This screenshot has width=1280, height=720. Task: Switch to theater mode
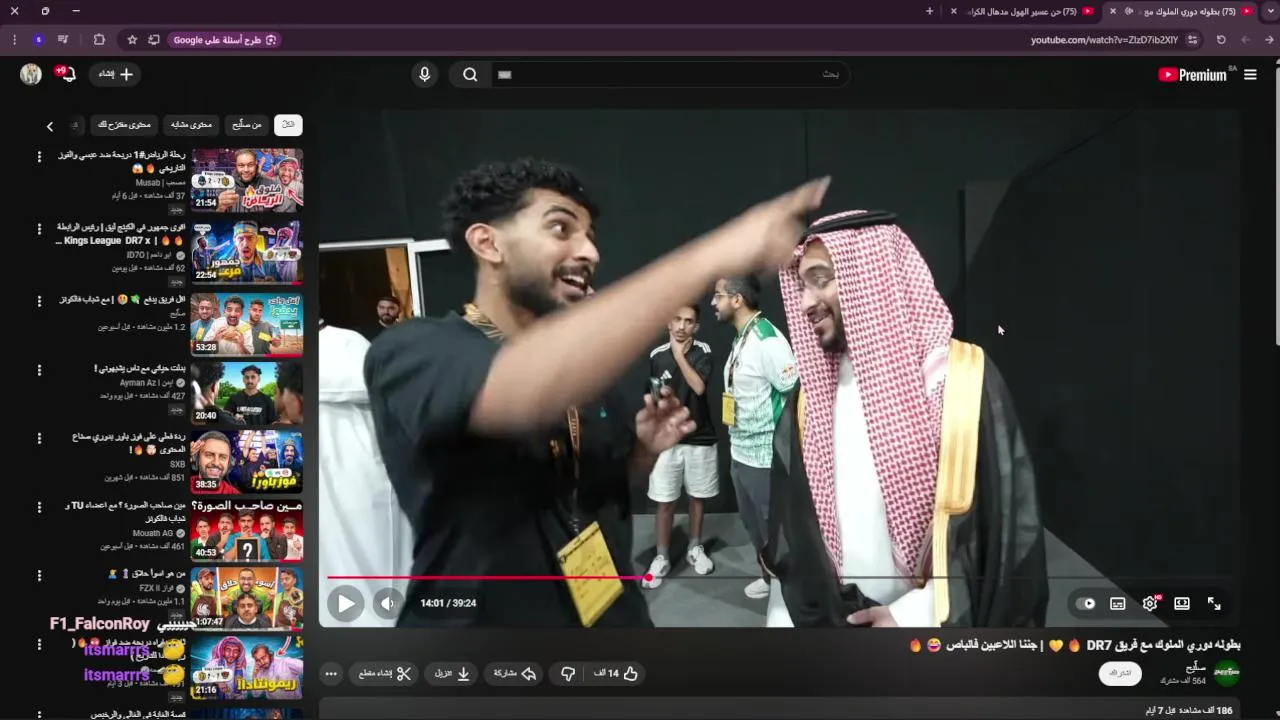(1182, 603)
